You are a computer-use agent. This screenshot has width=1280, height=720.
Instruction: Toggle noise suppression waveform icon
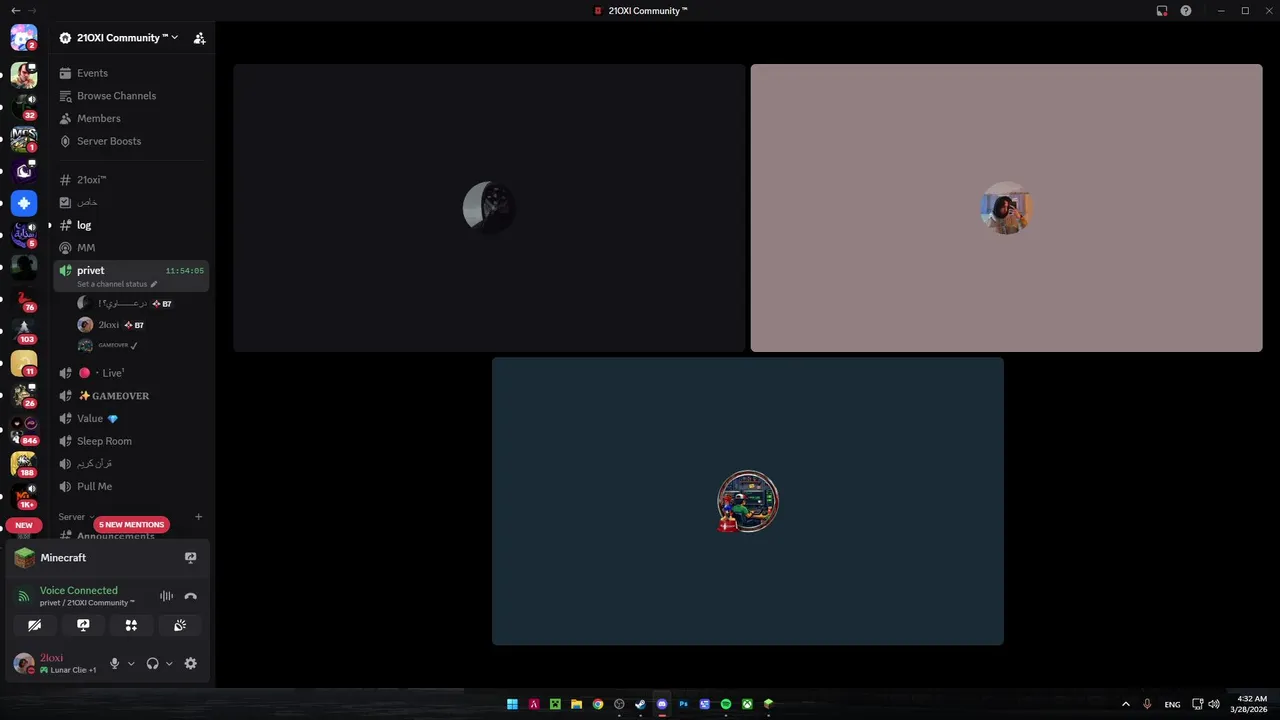click(166, 597)
